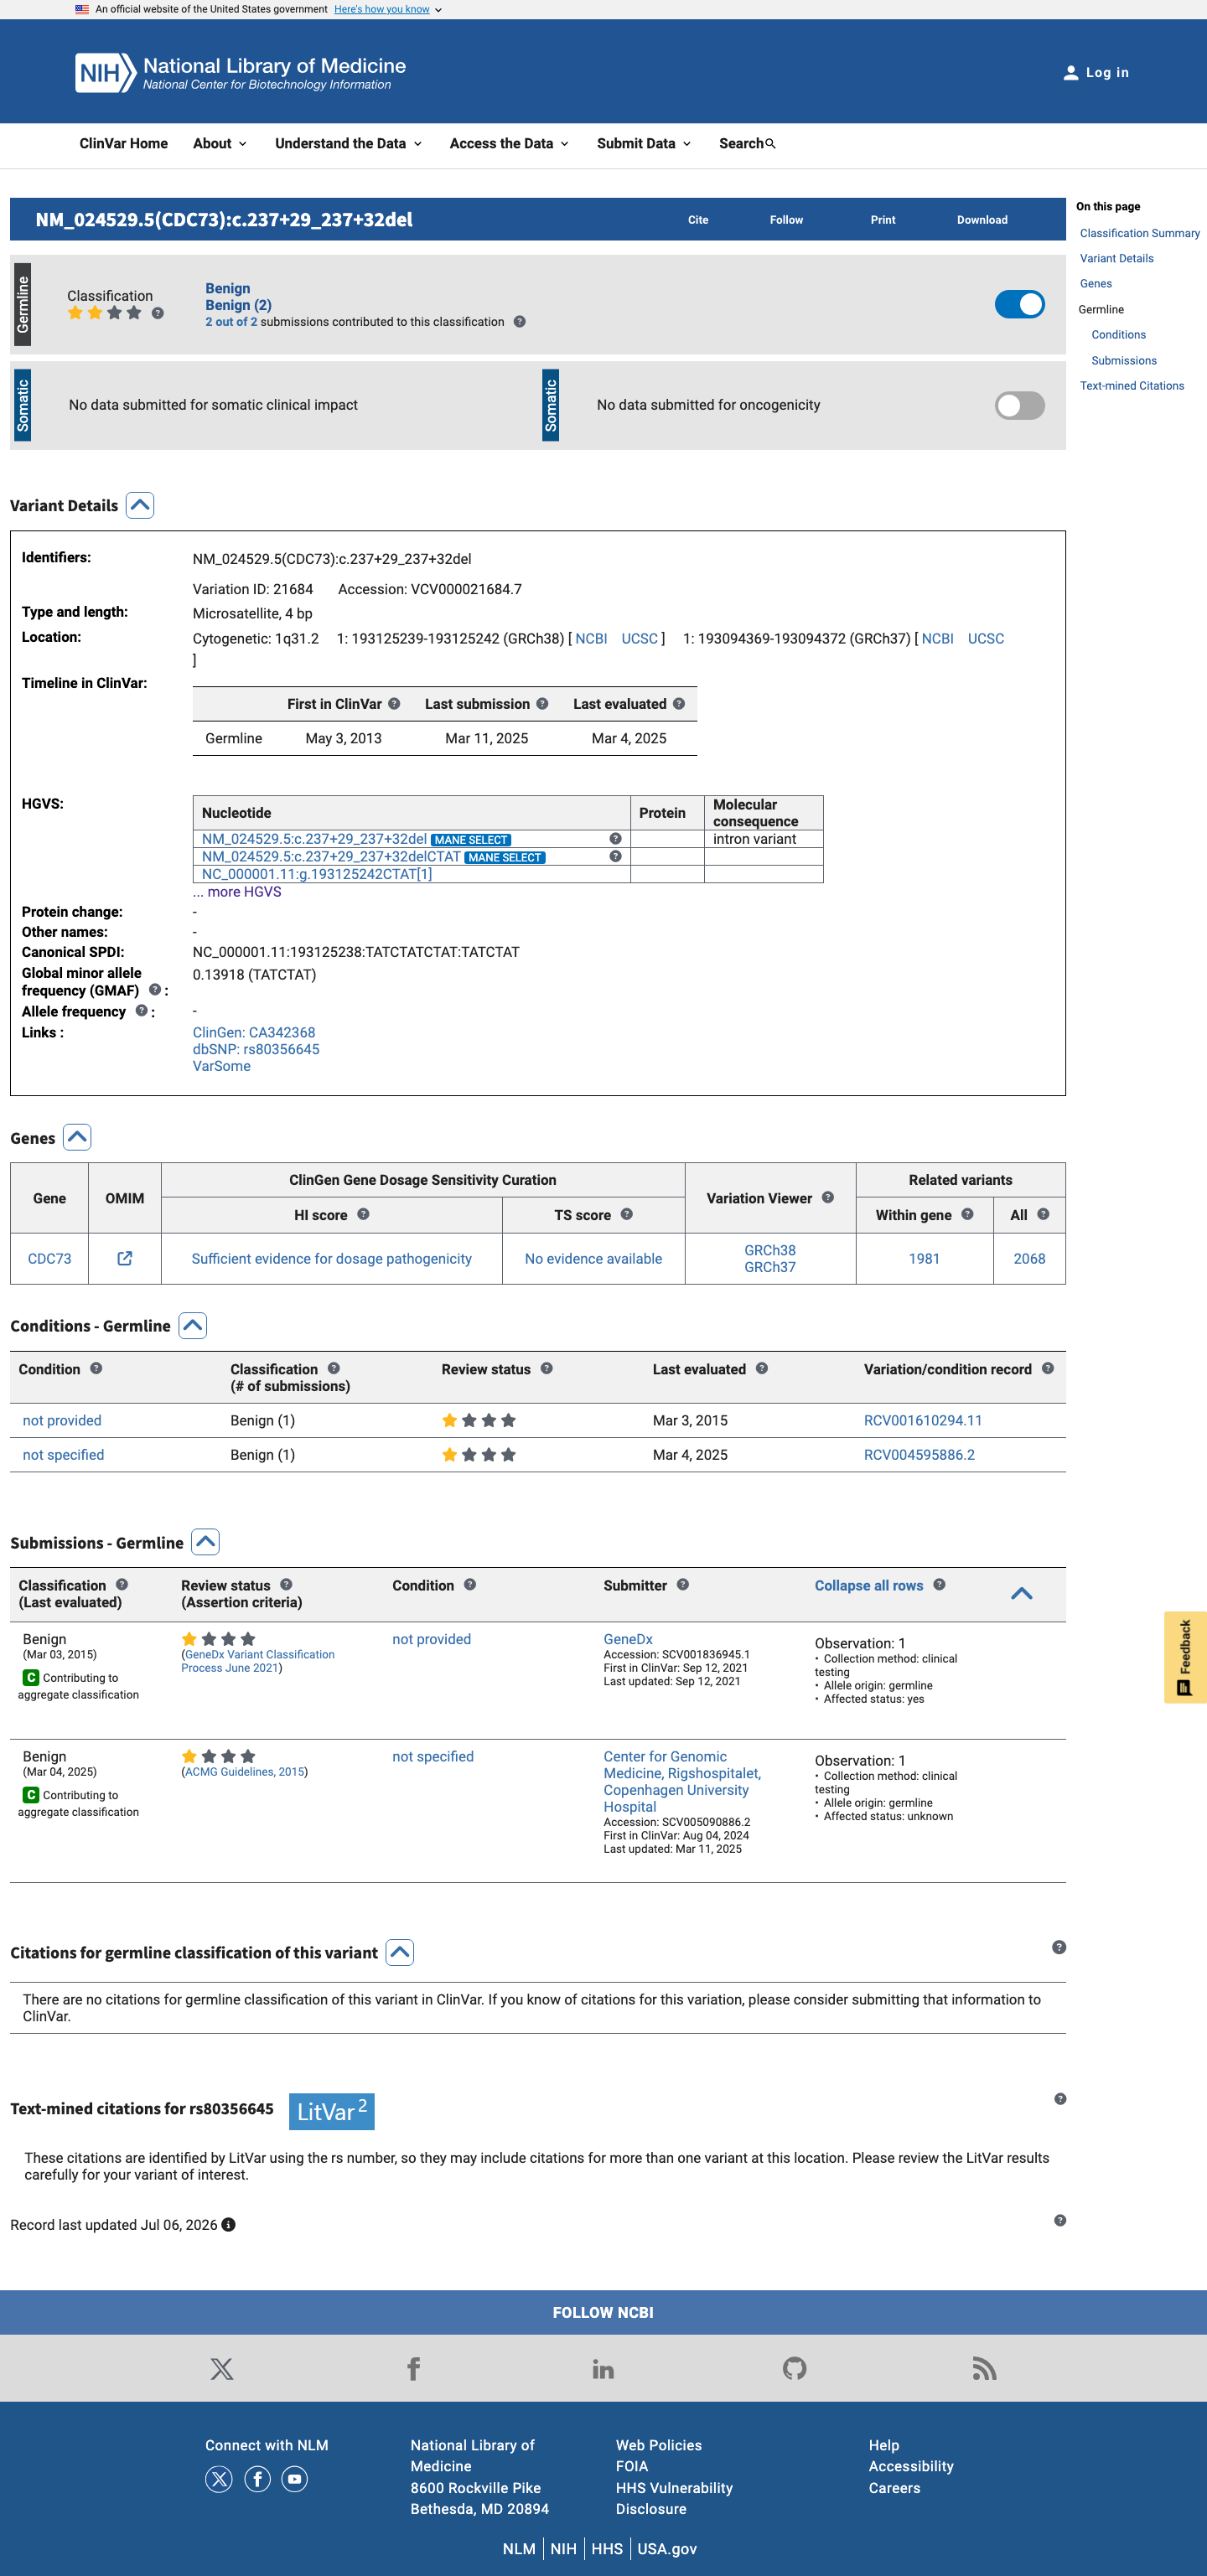Jump to Submissions in page sidebar

(1123, 361)
